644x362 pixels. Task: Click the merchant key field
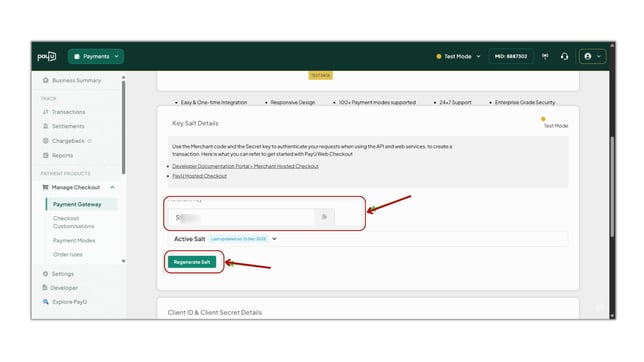242,217
